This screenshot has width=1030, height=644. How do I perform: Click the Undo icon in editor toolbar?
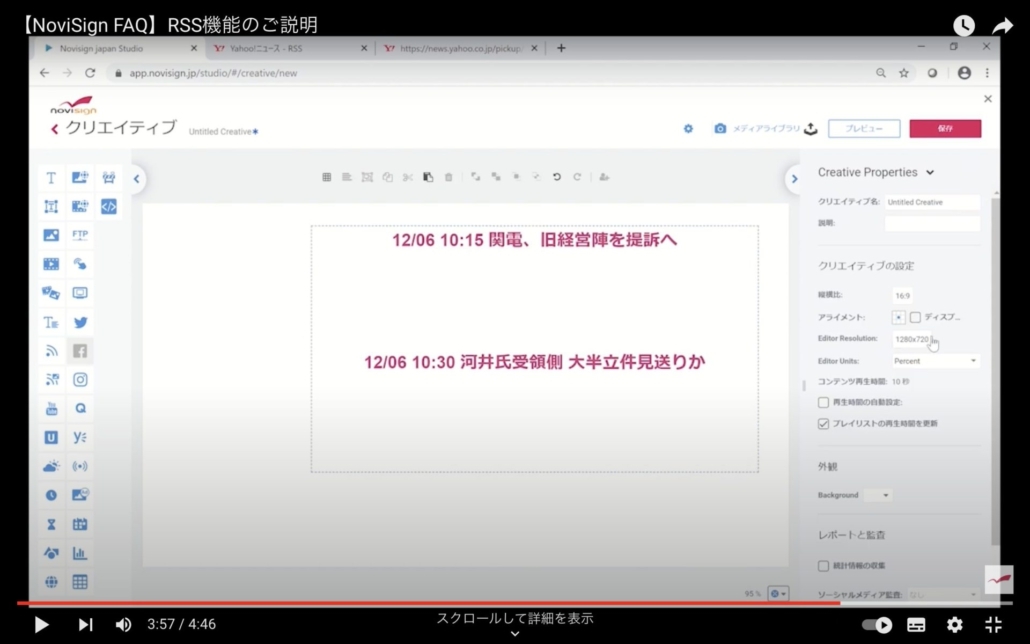coord(556,177)
